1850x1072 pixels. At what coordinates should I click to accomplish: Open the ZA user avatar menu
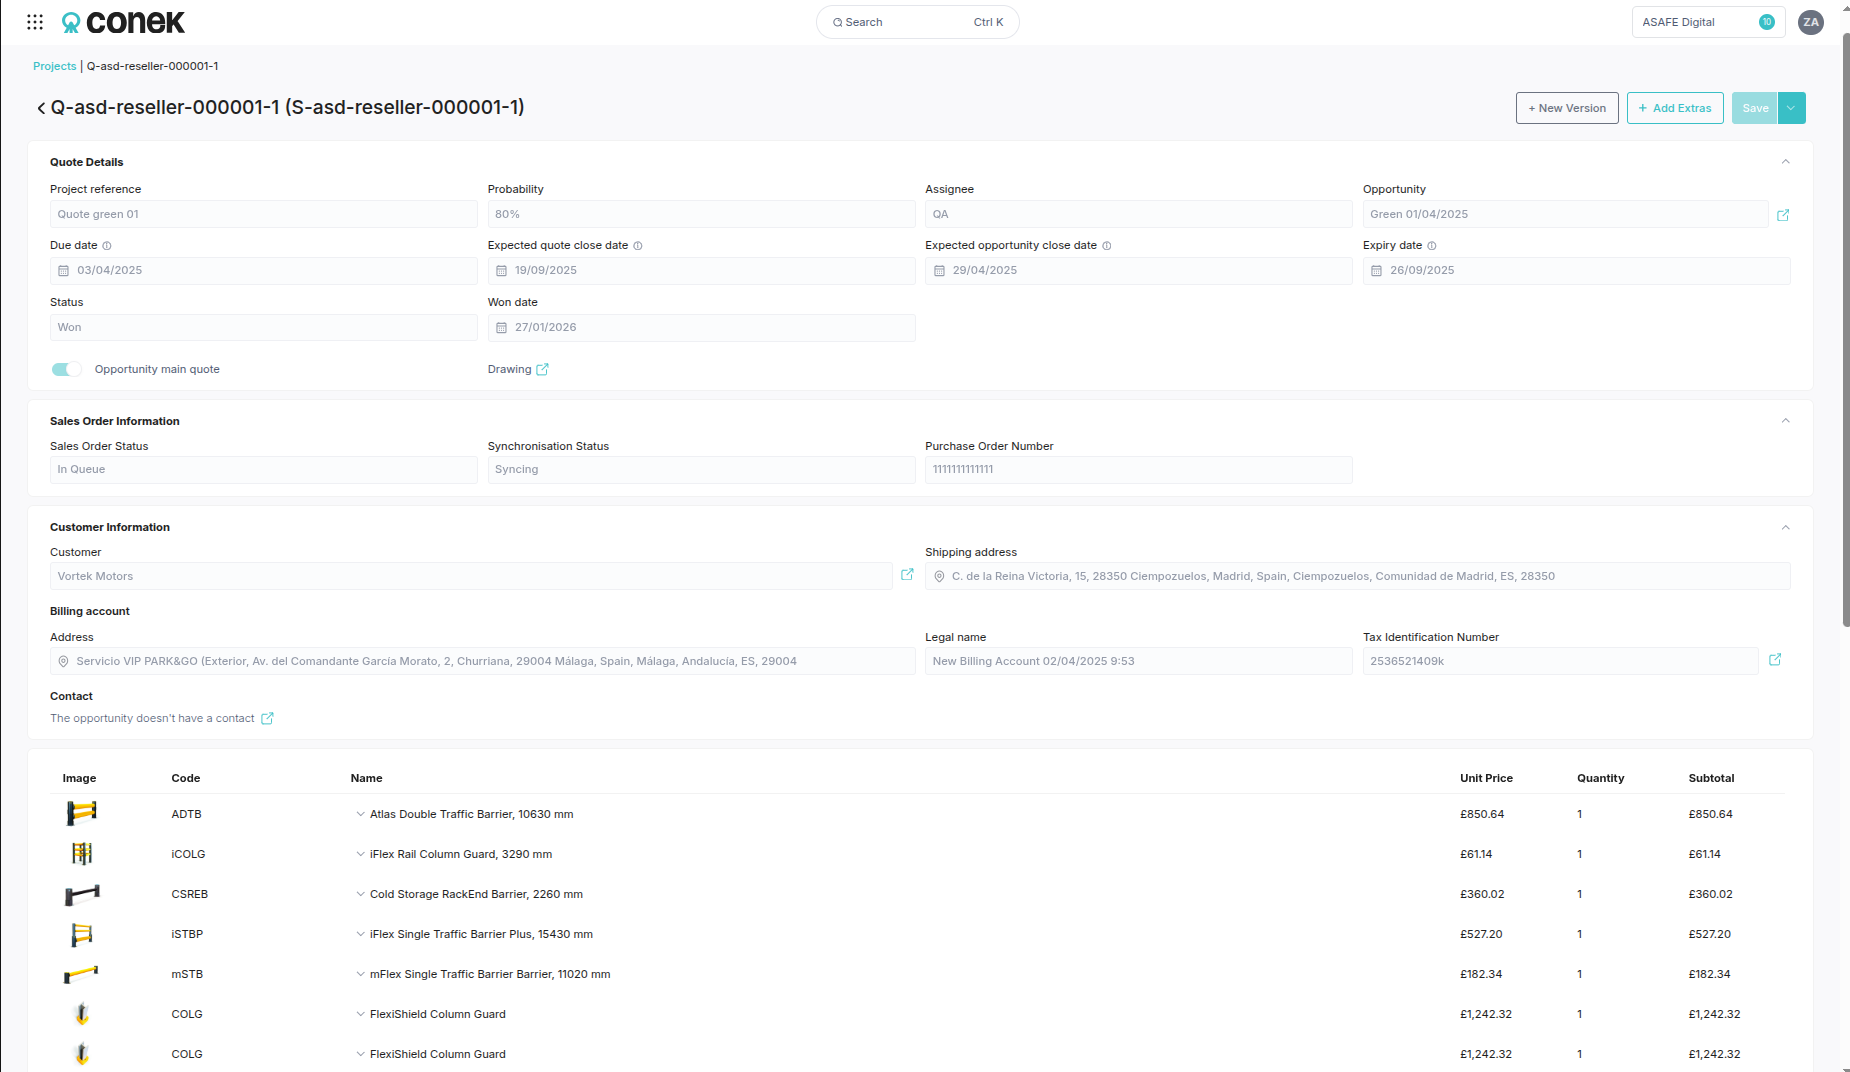pyautogui.click(x=1811, y=22)
